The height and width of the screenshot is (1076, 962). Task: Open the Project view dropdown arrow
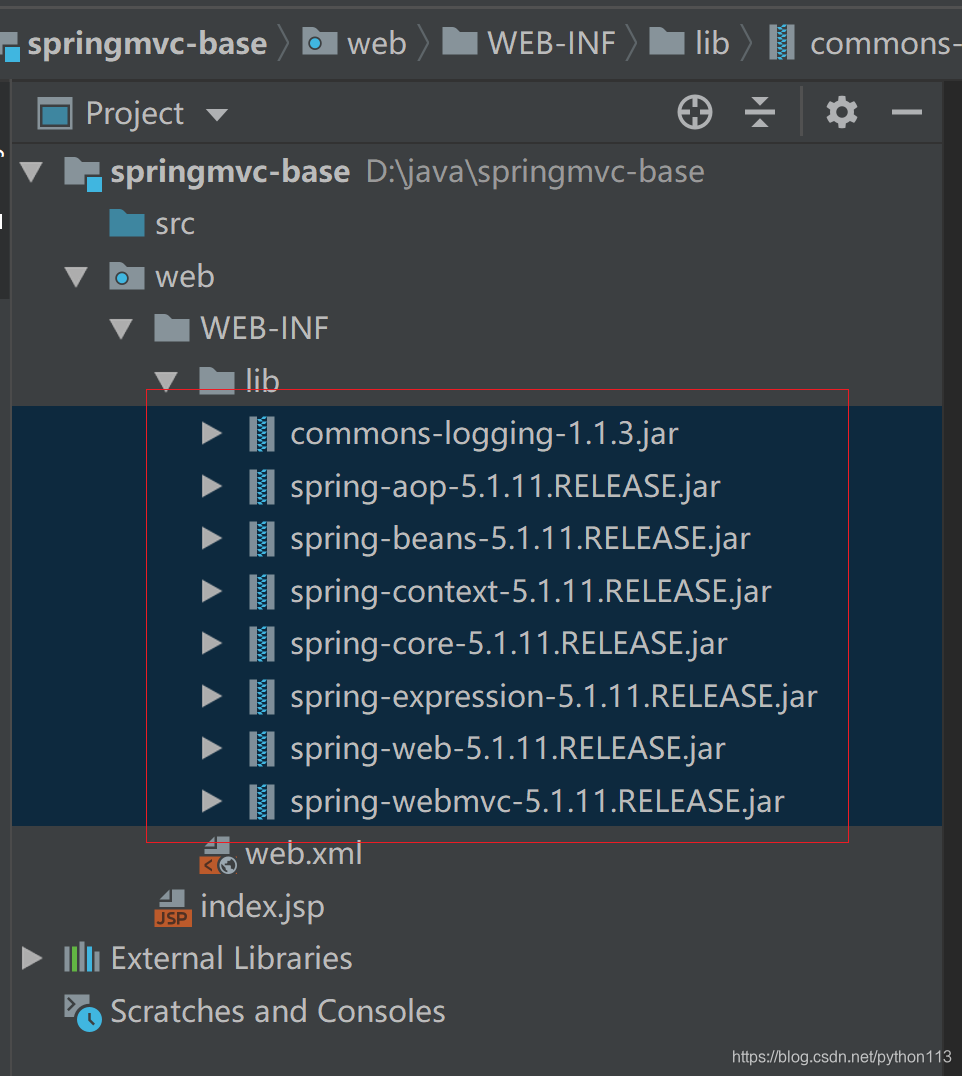tap(217, 115)
